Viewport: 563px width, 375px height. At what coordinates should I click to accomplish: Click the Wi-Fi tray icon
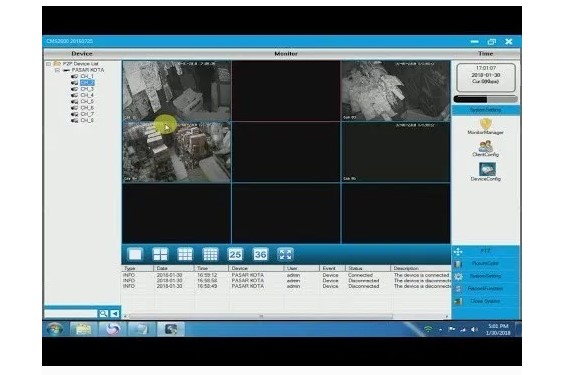pos(428,329)
